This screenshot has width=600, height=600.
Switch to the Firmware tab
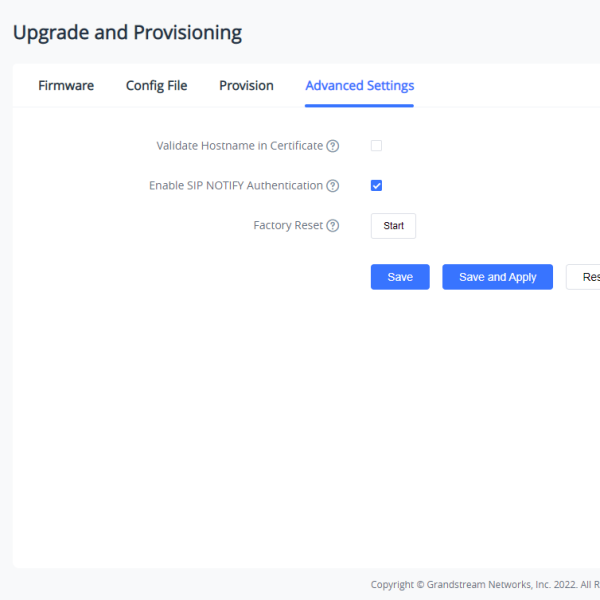[x=66, y=86]
